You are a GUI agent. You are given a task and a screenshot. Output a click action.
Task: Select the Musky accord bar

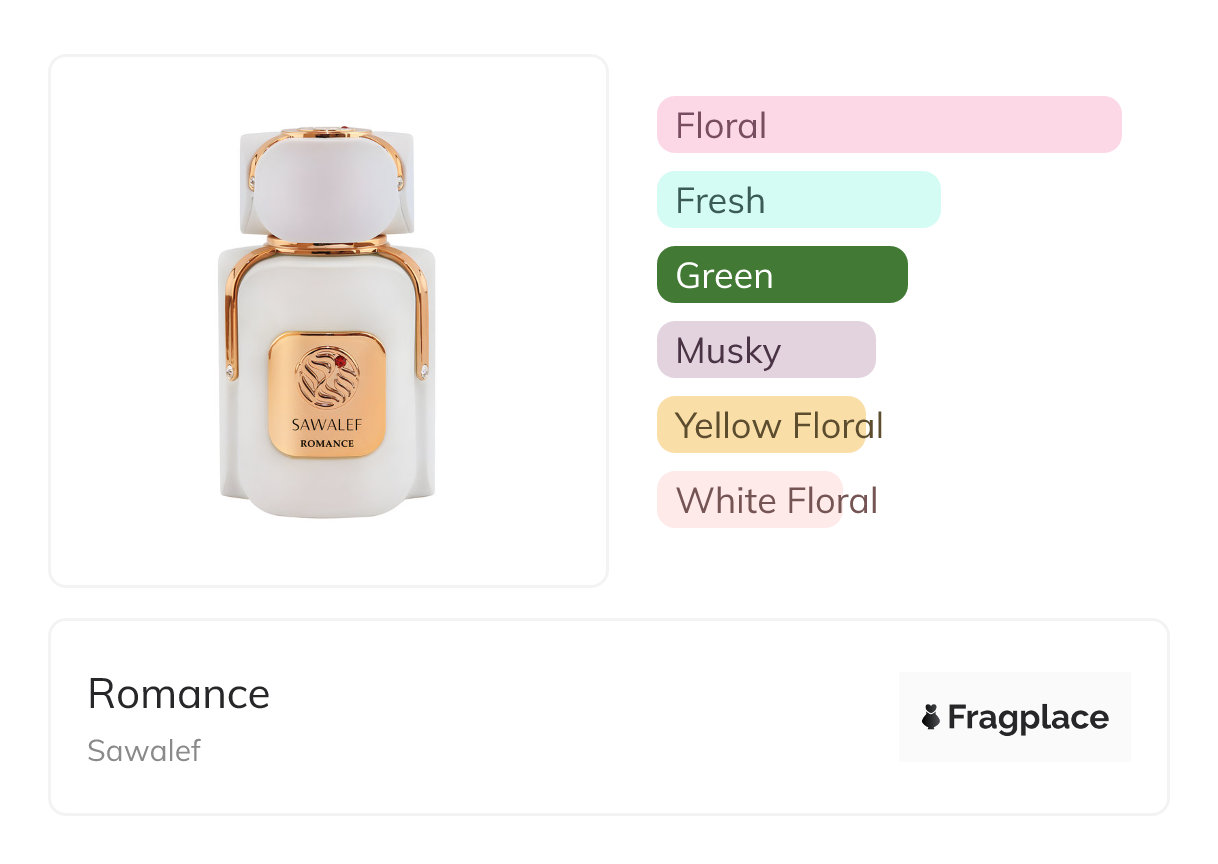pos(766,350)
